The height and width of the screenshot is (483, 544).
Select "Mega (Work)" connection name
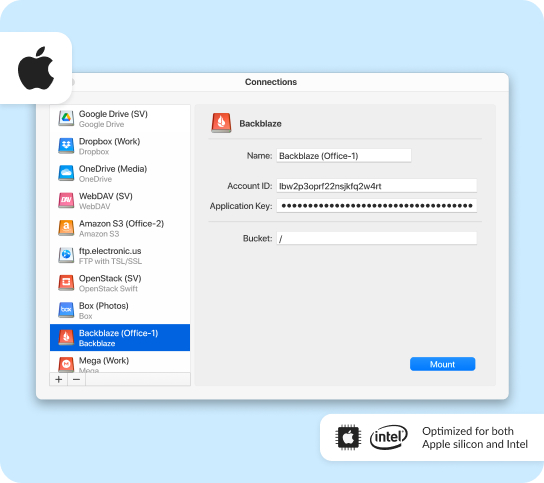104,361
